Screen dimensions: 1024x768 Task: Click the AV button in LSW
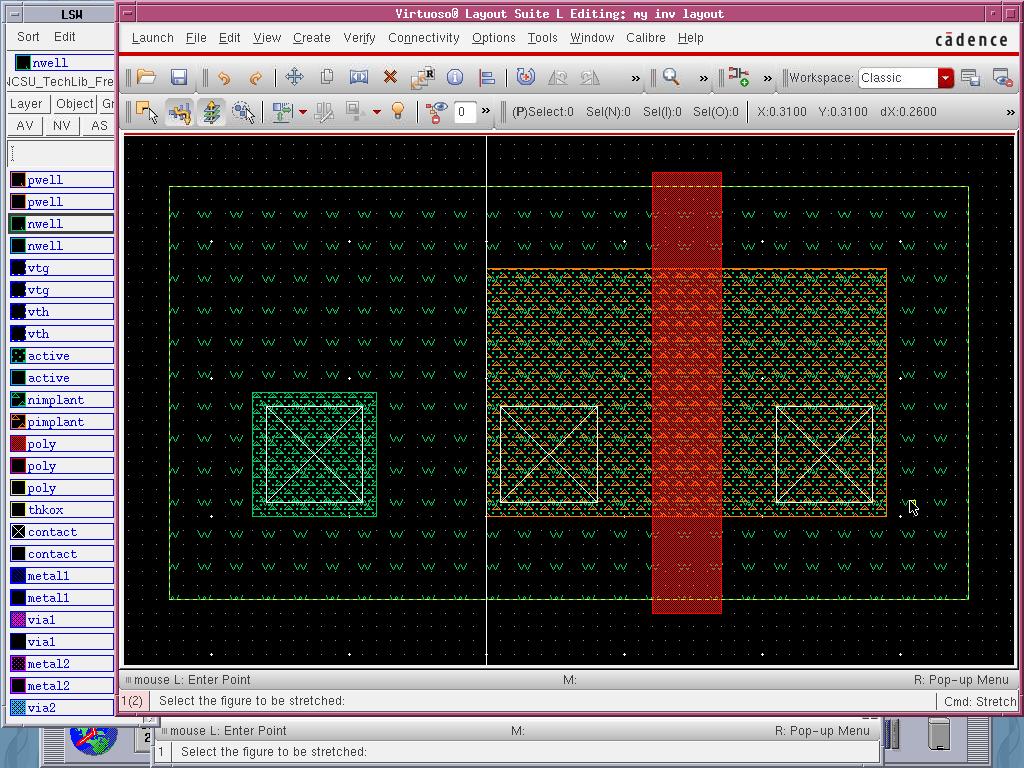click(x=25, y=125)
